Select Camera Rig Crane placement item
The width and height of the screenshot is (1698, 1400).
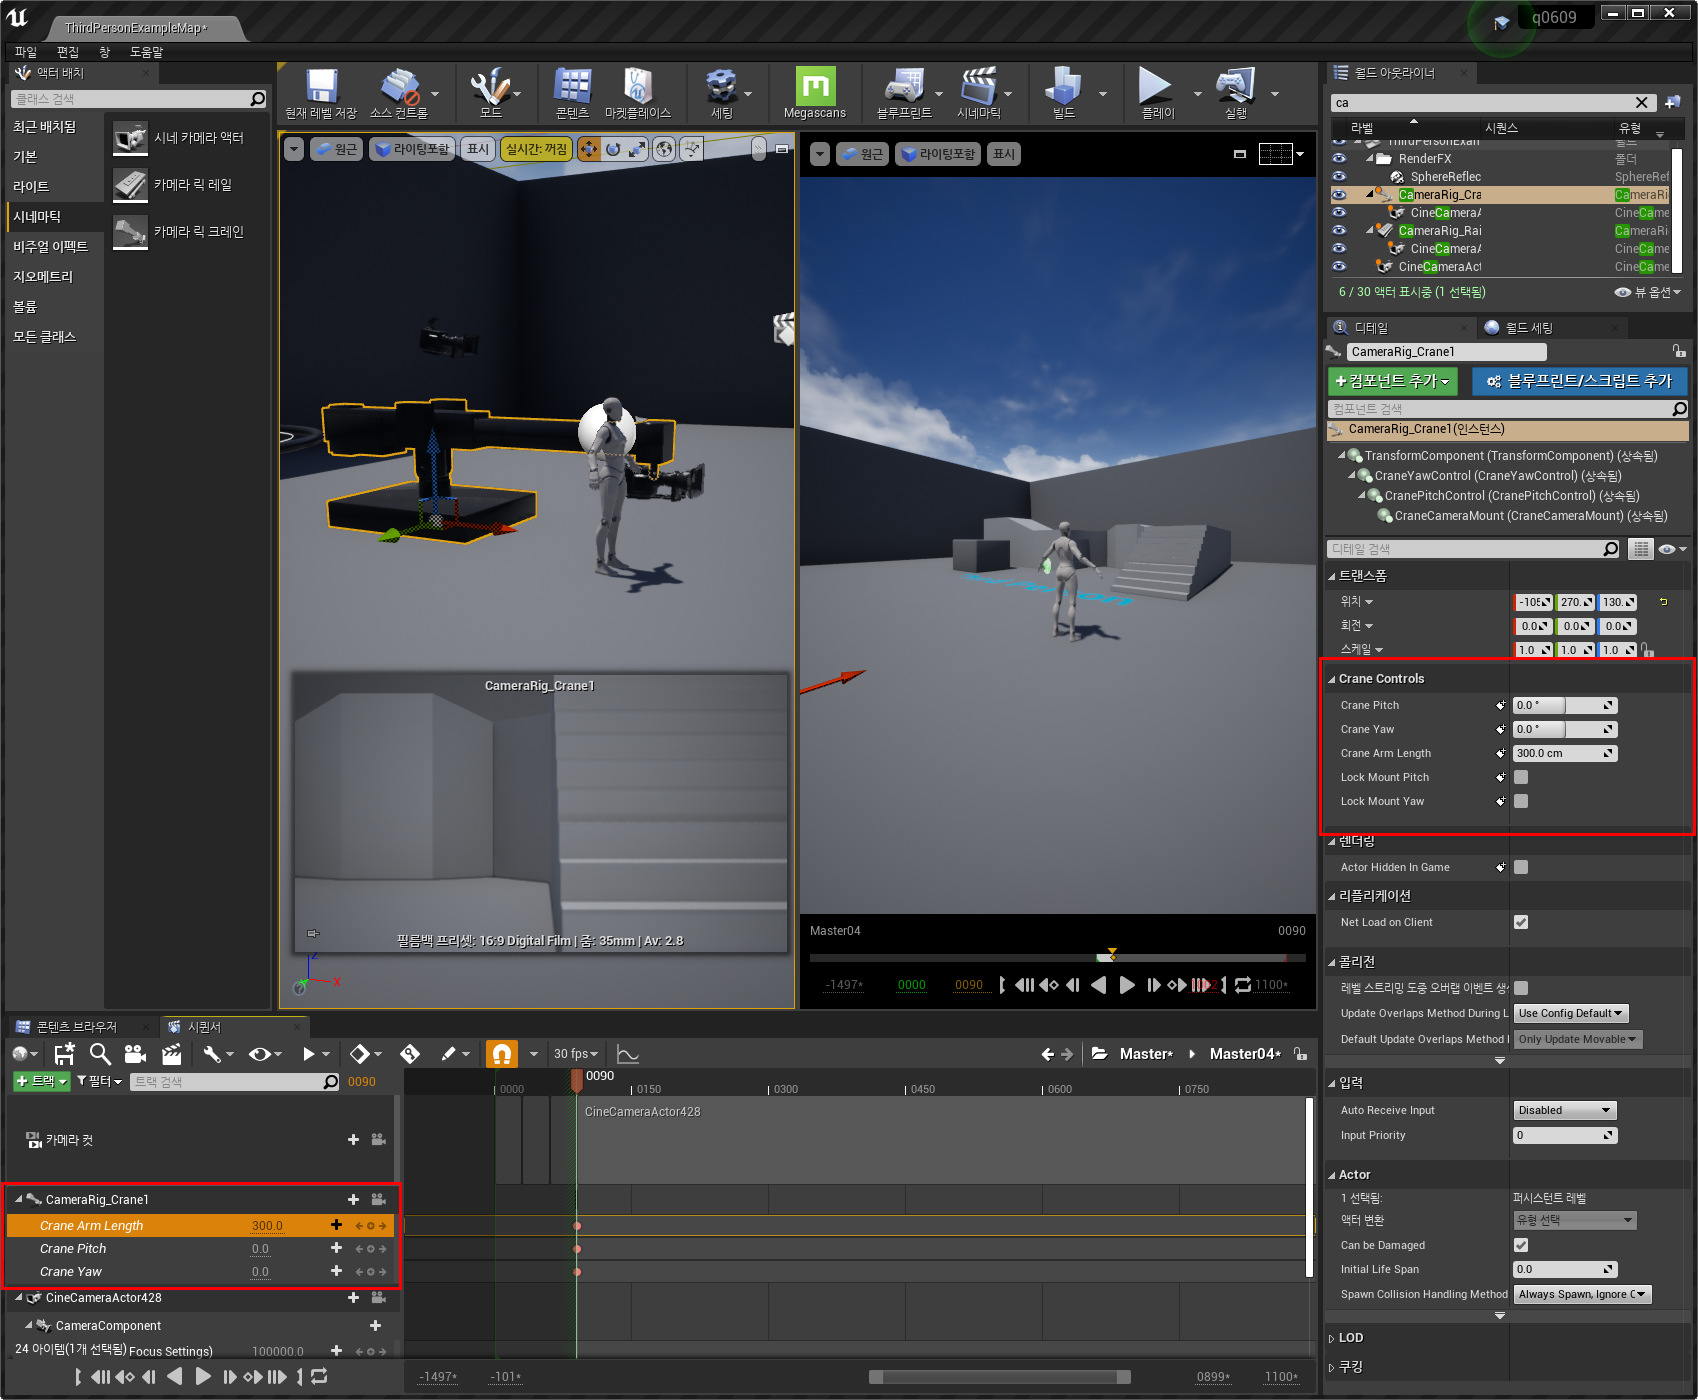coord(188,232)
